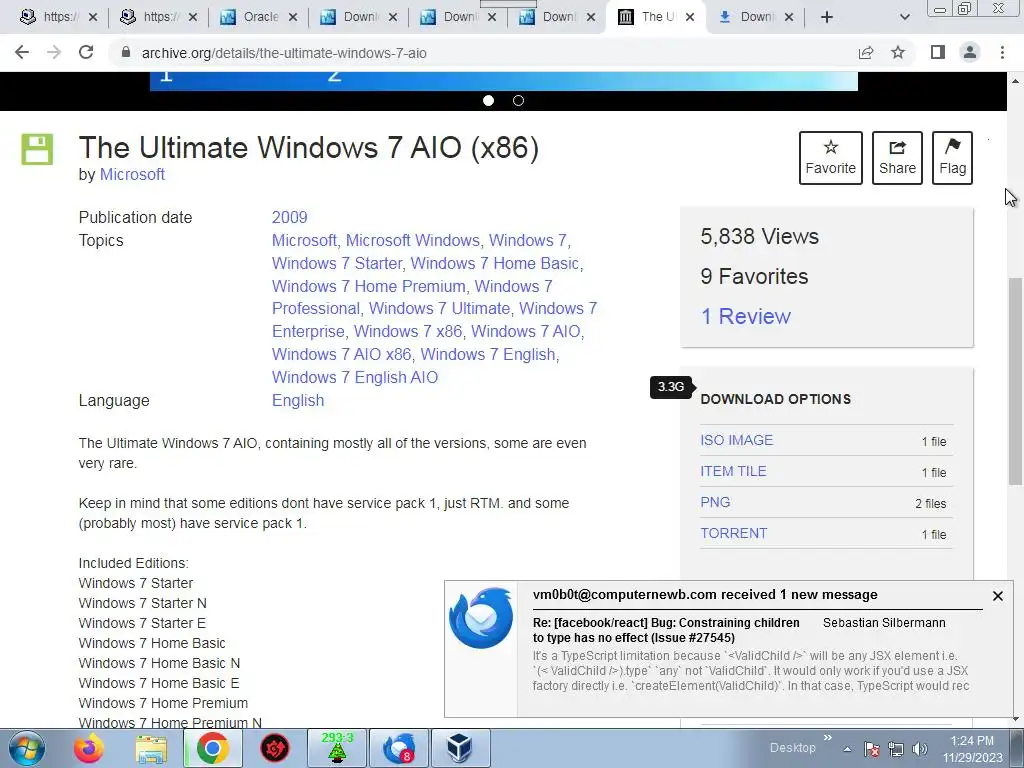
Task: Open the PNG download option
Action: point(715,502)
